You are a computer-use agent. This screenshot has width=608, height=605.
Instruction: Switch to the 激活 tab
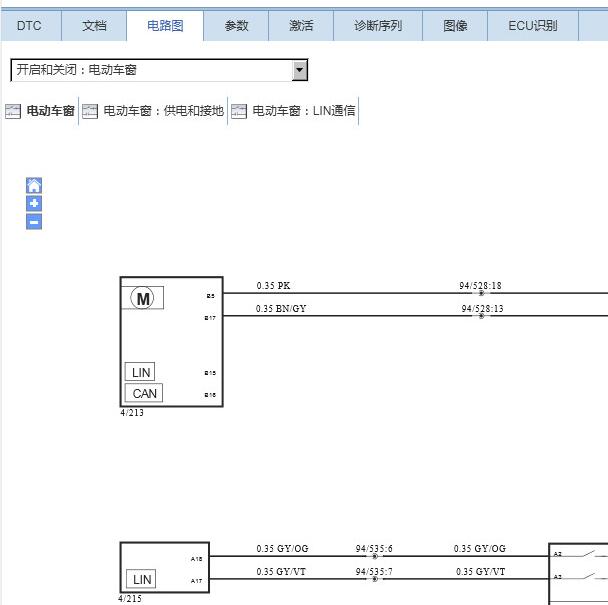click(301, 26)
